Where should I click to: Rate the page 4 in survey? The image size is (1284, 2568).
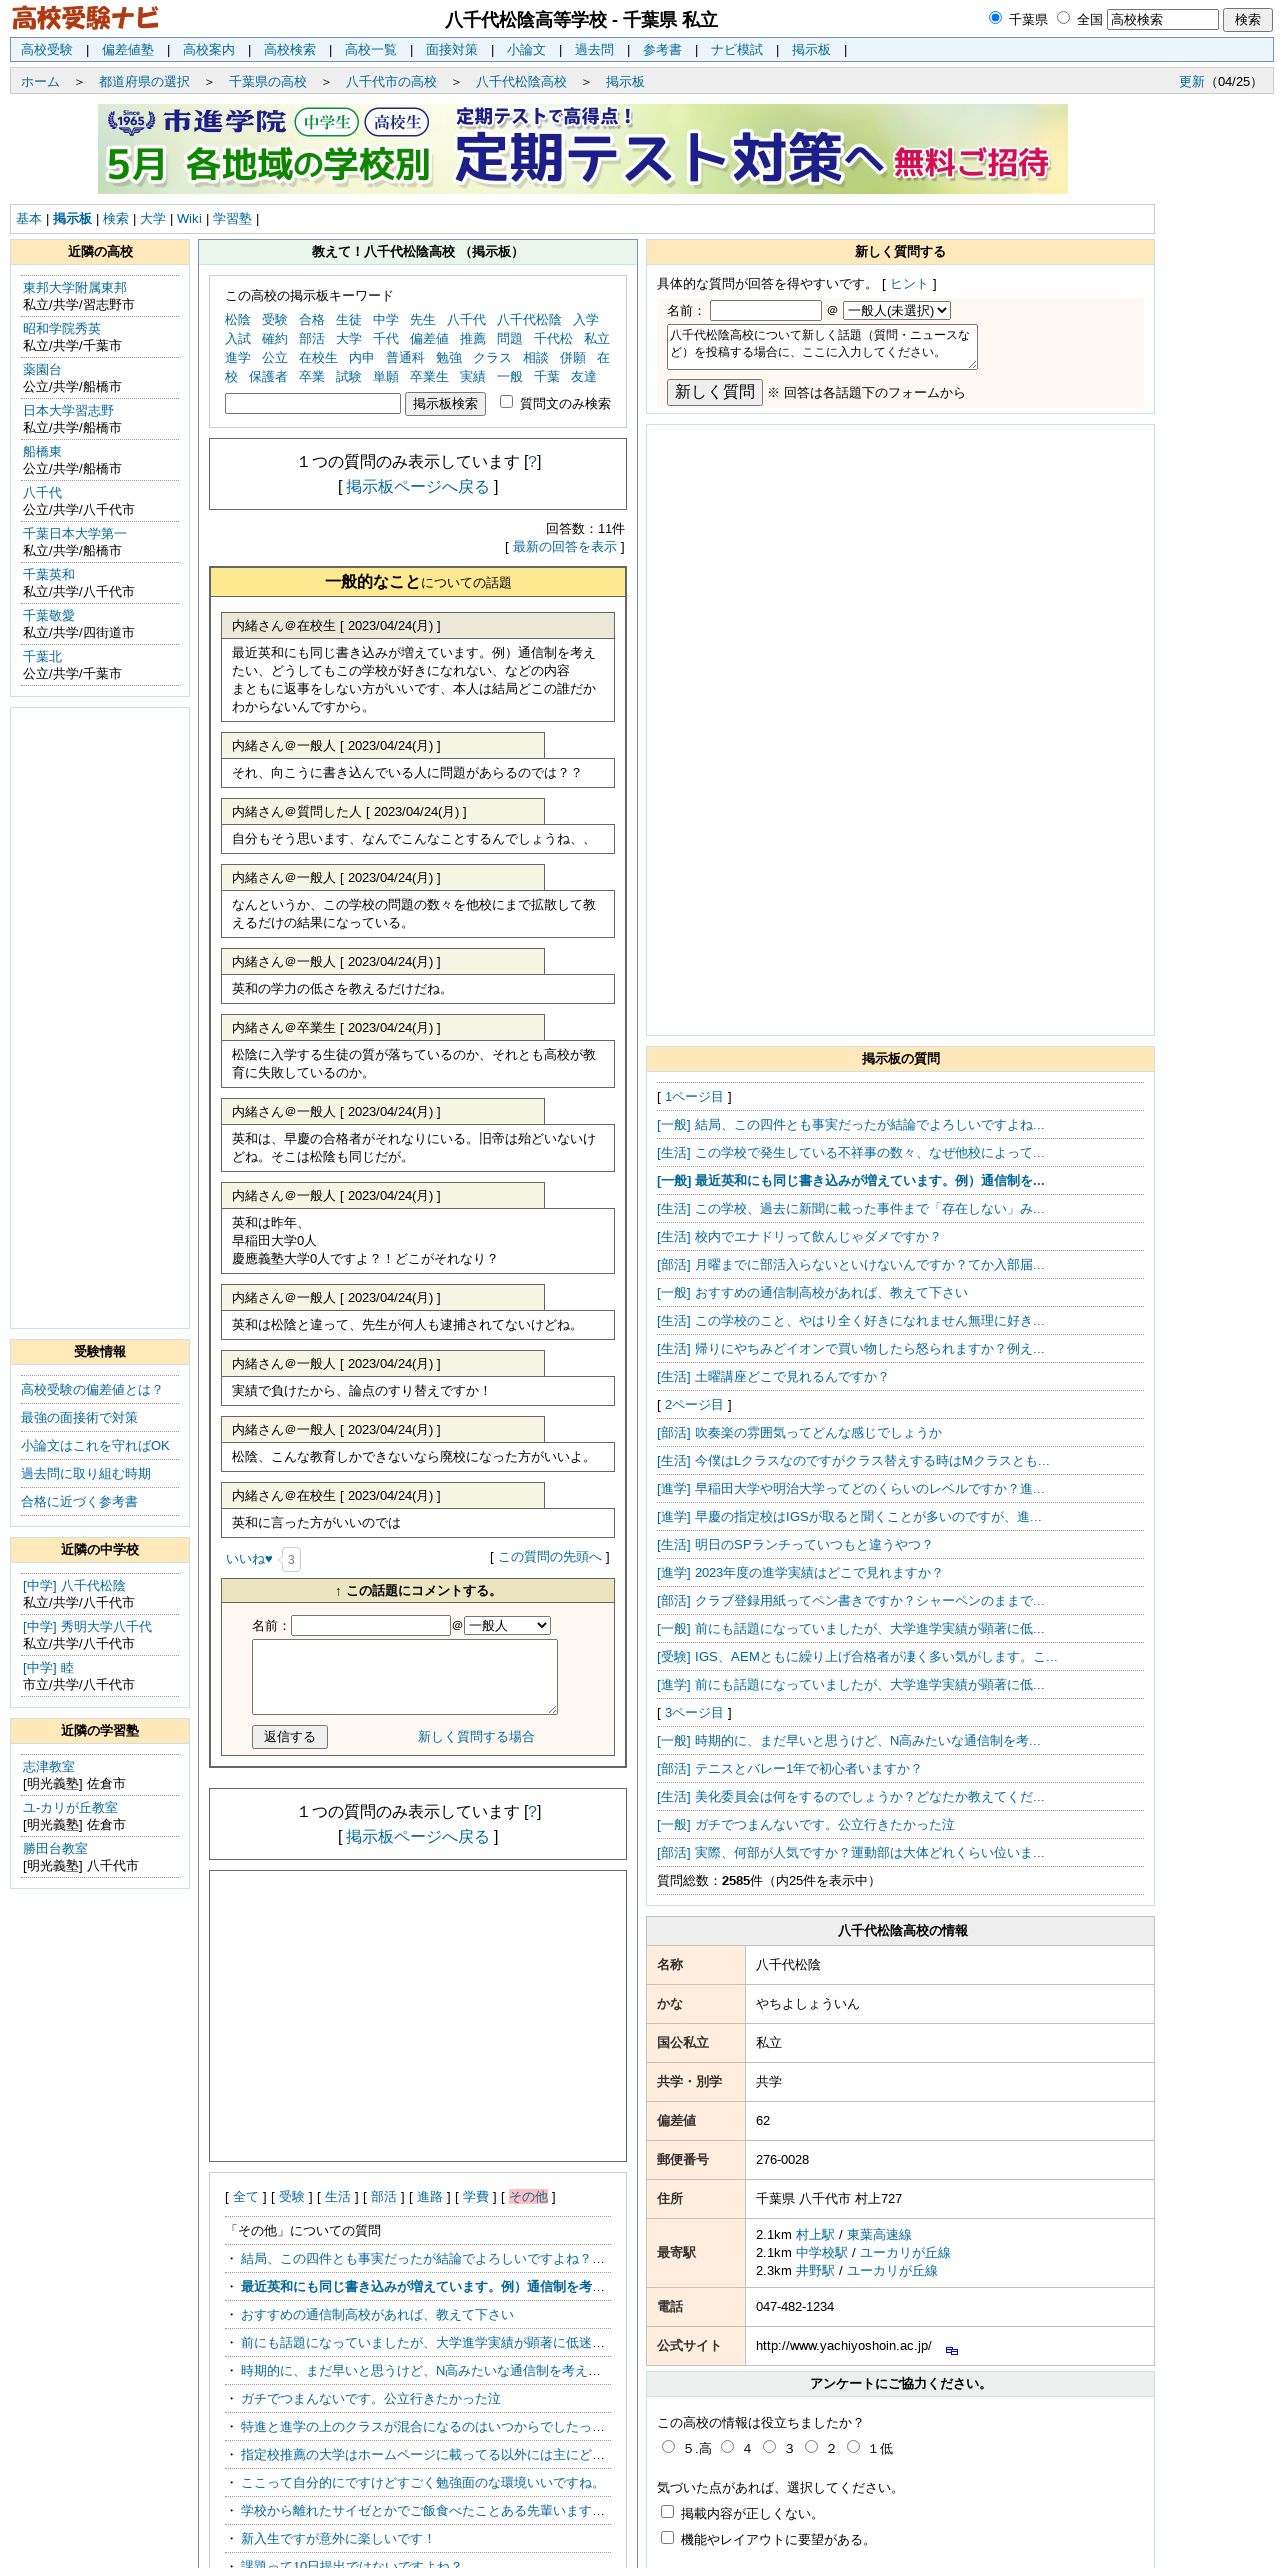coord(727,2446)
